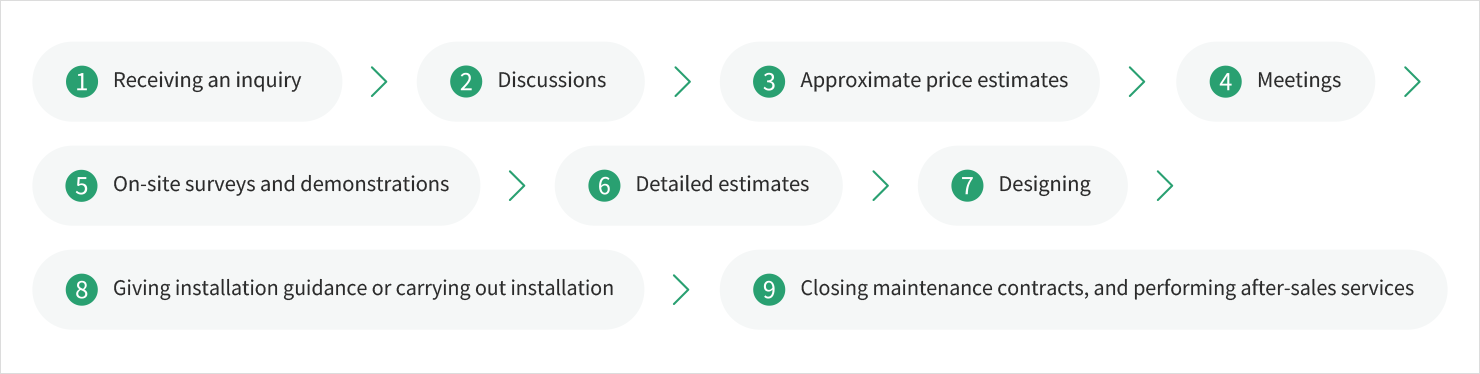Select the Approximate price estimates step

(910, 82)
